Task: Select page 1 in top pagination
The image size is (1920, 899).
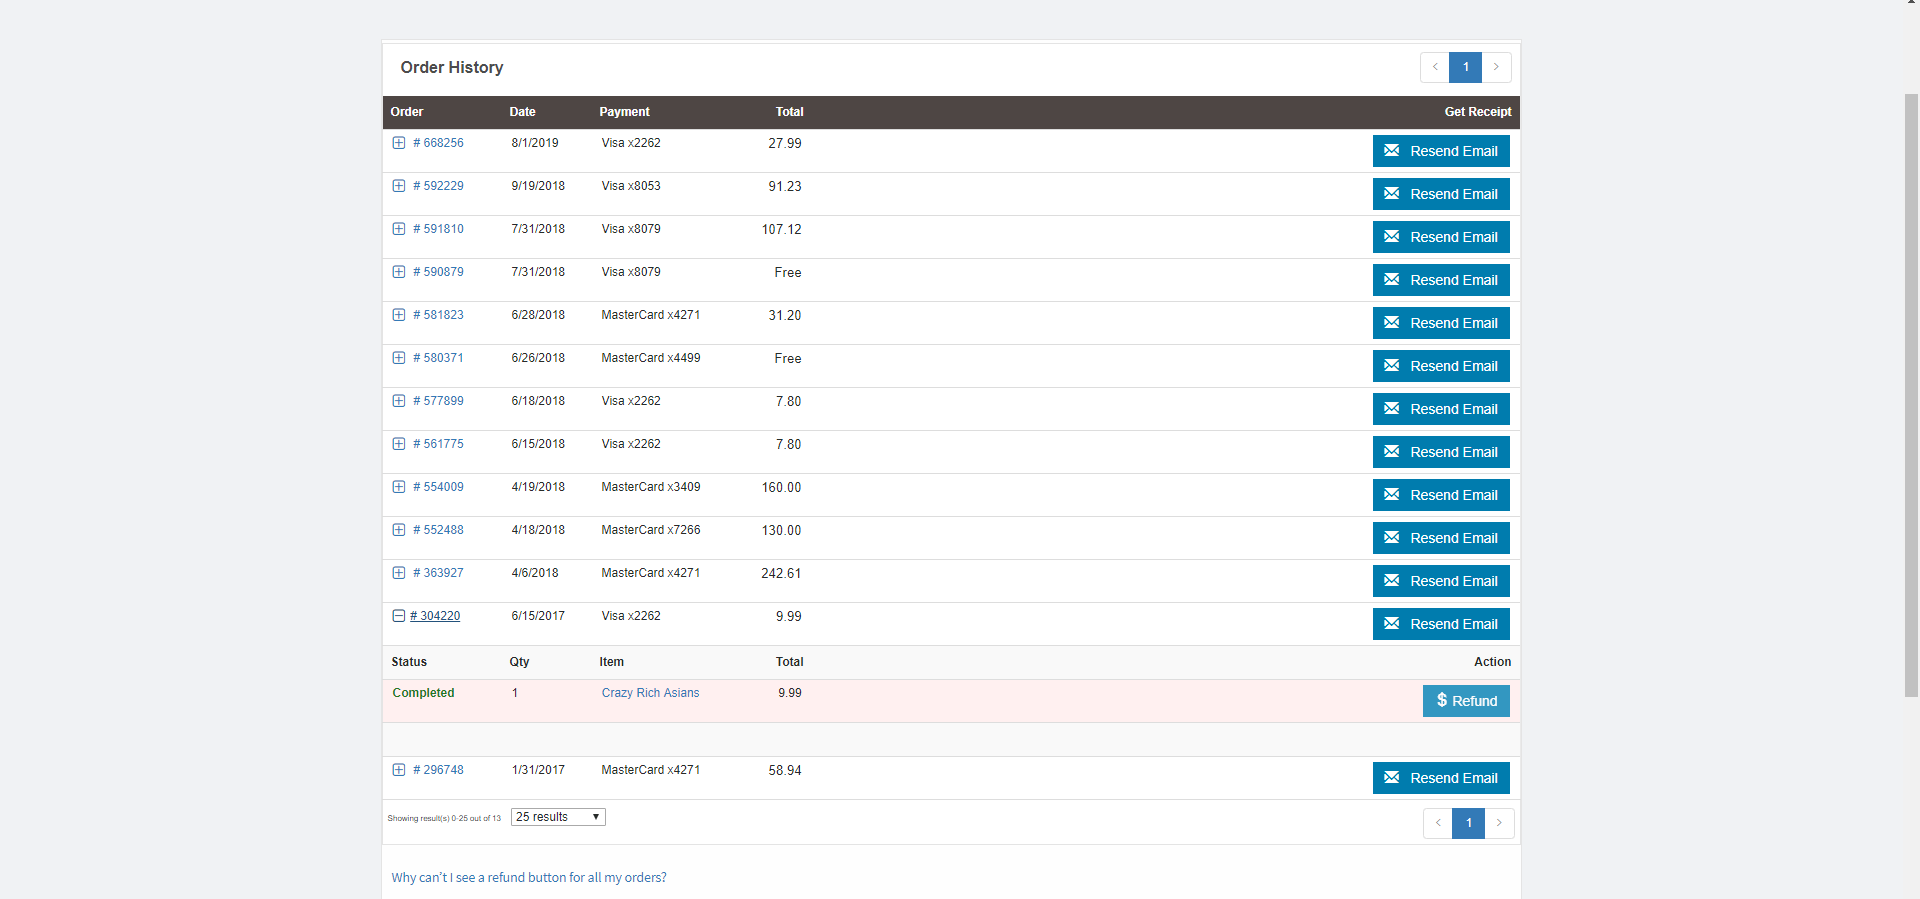Action: pyautogui.click(x=1466, y=67)
